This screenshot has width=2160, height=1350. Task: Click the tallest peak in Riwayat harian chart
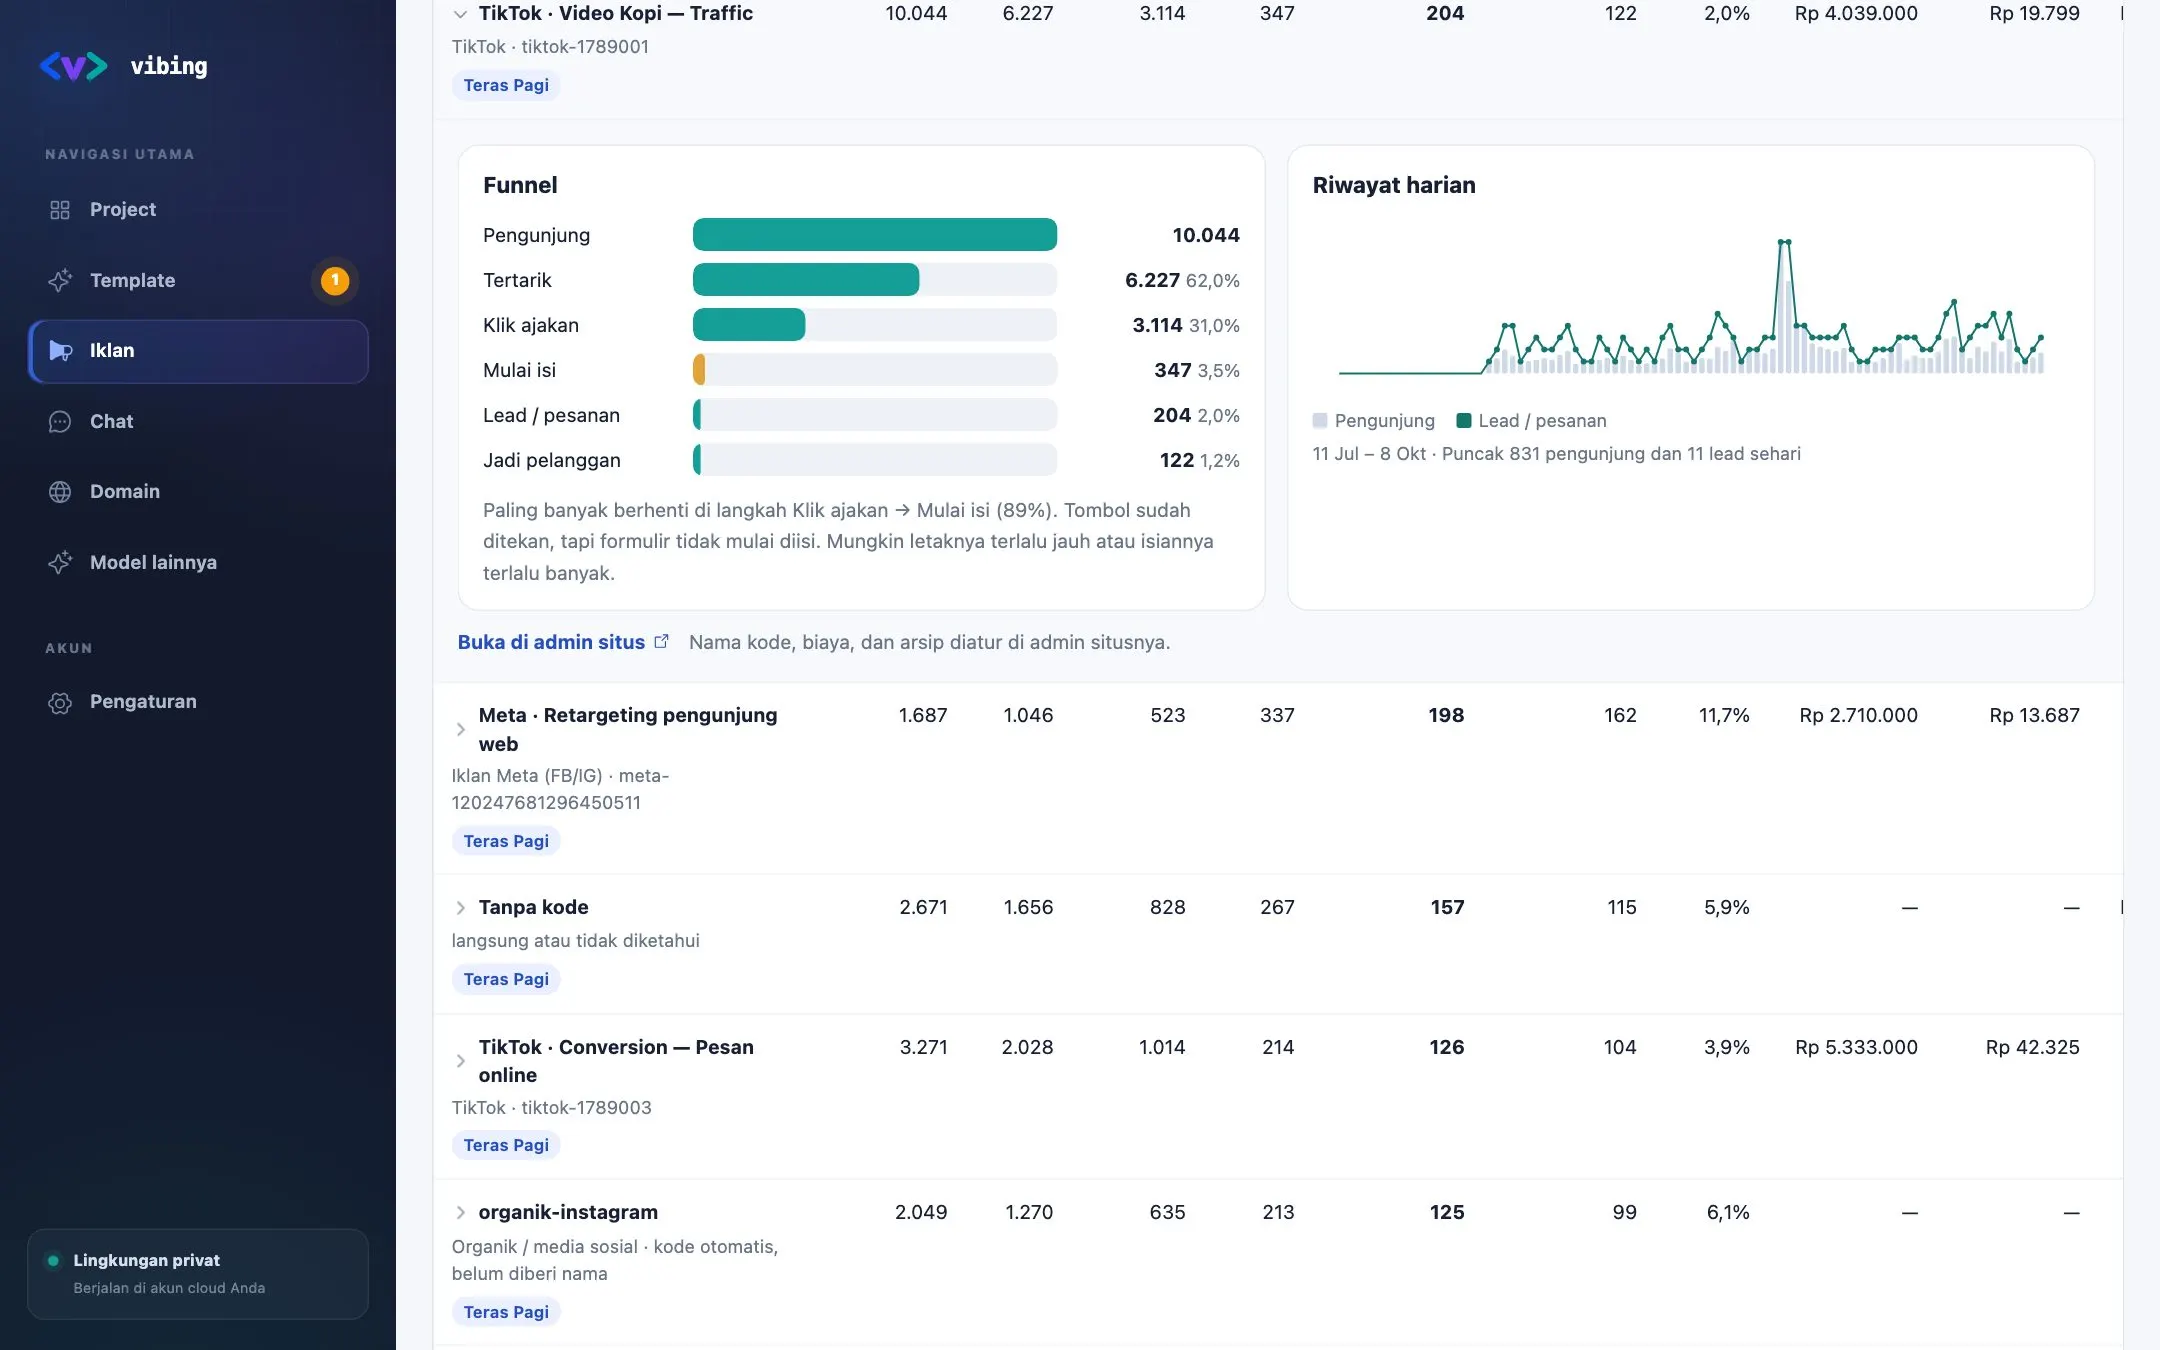point(1784,242)
